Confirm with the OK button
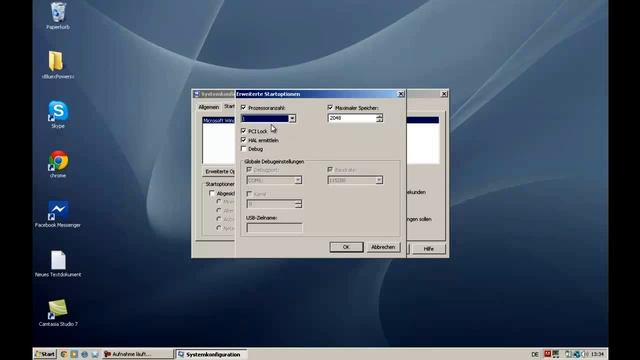 pos(346,247)
